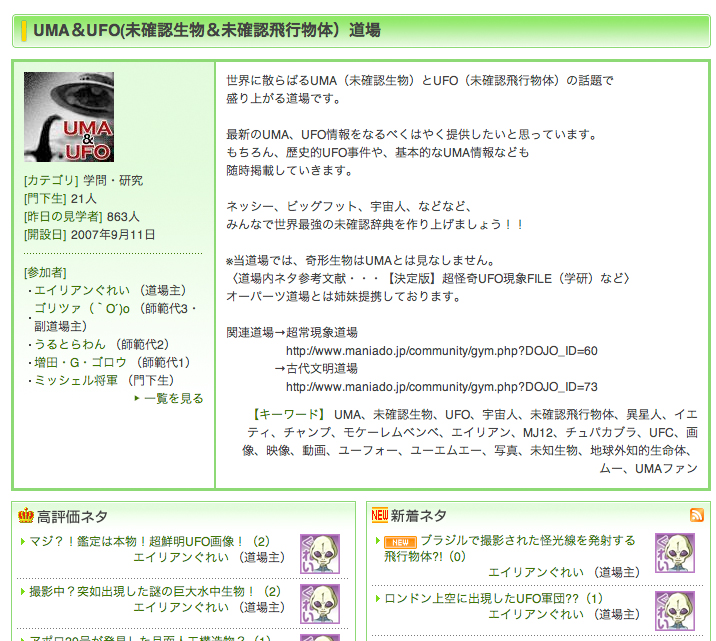Open the 超常現象道場 URL ending in DOJO_ID=60
716x641 pixels.
[441, 351]
